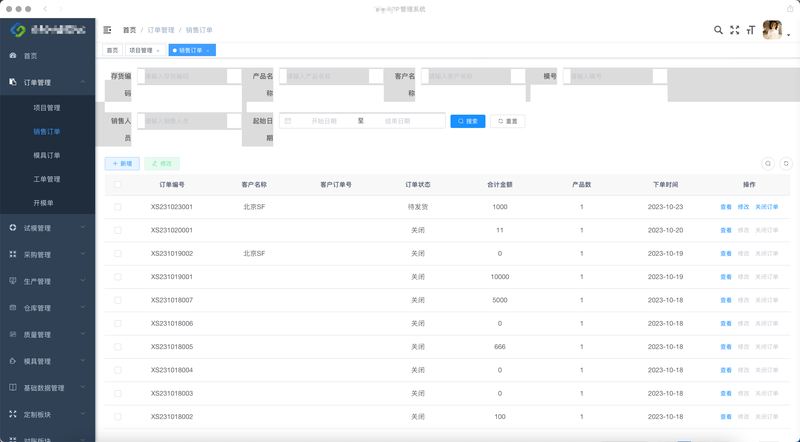Click the 试模管理 sidebar icon

(x=13, y=228)
